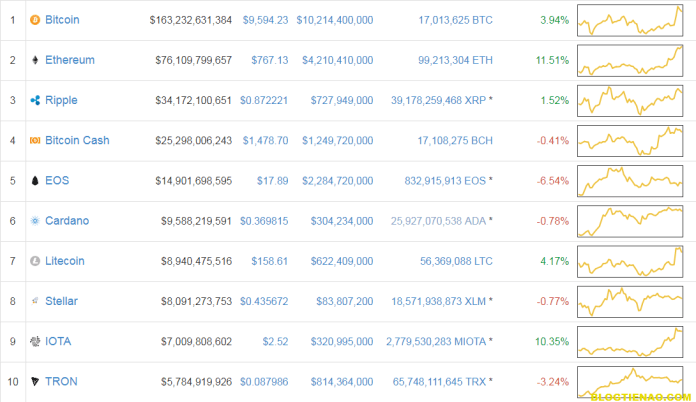
Task: Click the Stellar rocket logo icon
Action: pos(35,301)
